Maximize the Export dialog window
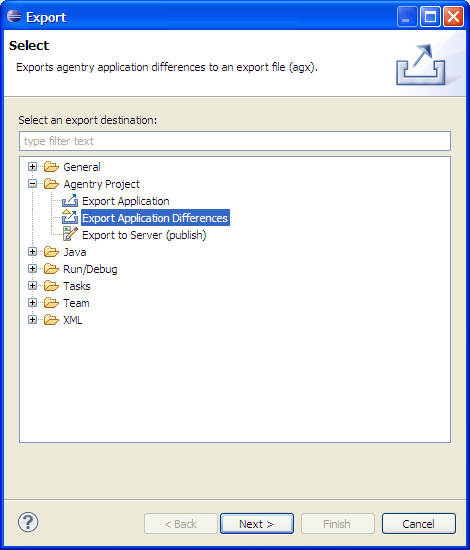The width and height of the screenshot is (470, 550). pyautogui.click(x=430, y=16)
